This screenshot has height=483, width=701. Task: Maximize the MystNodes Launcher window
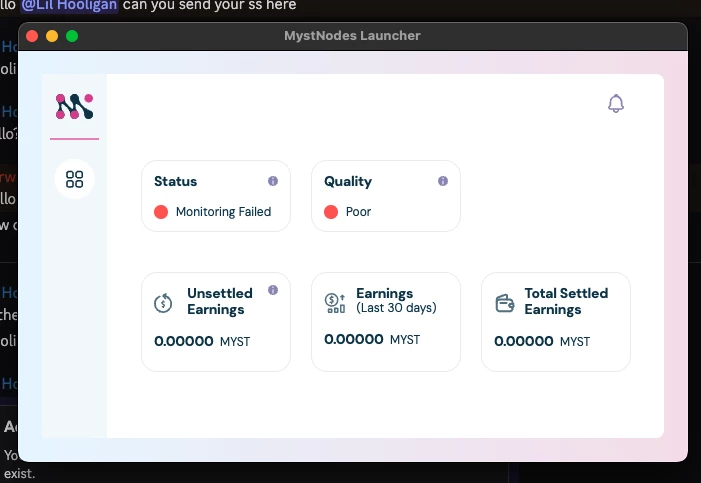[x=72, y=36]
